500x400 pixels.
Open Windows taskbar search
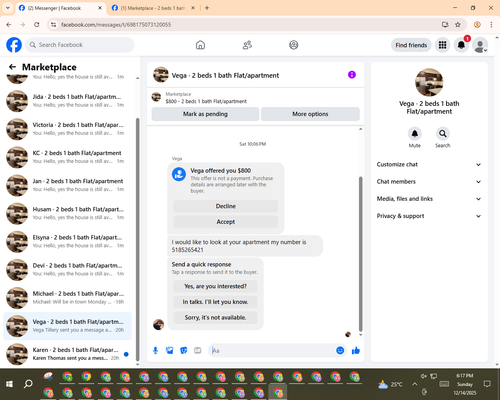coord(28,384)
